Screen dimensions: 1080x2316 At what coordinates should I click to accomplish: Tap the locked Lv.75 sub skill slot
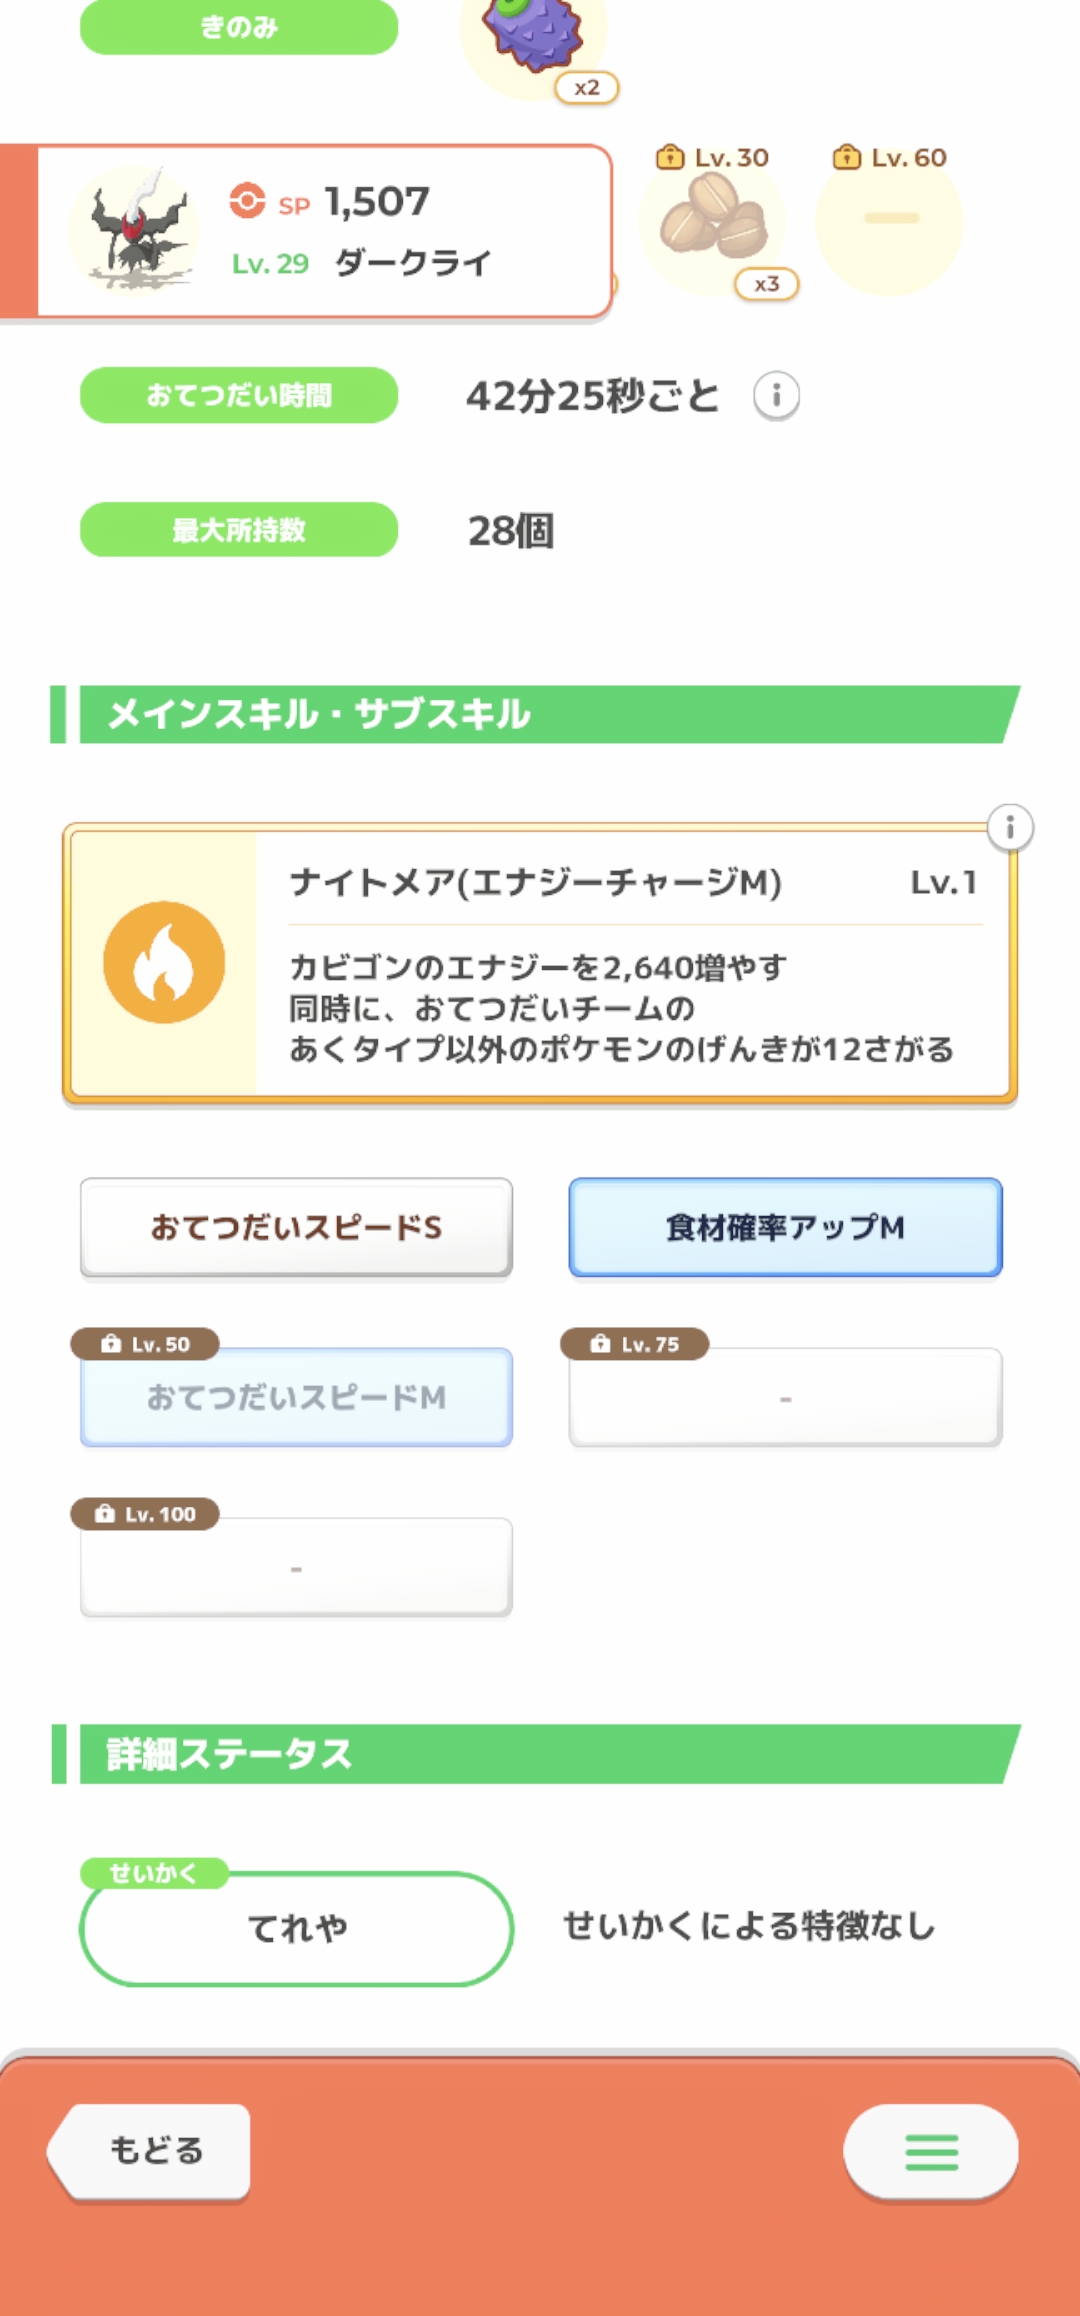tap(785, 1397)
